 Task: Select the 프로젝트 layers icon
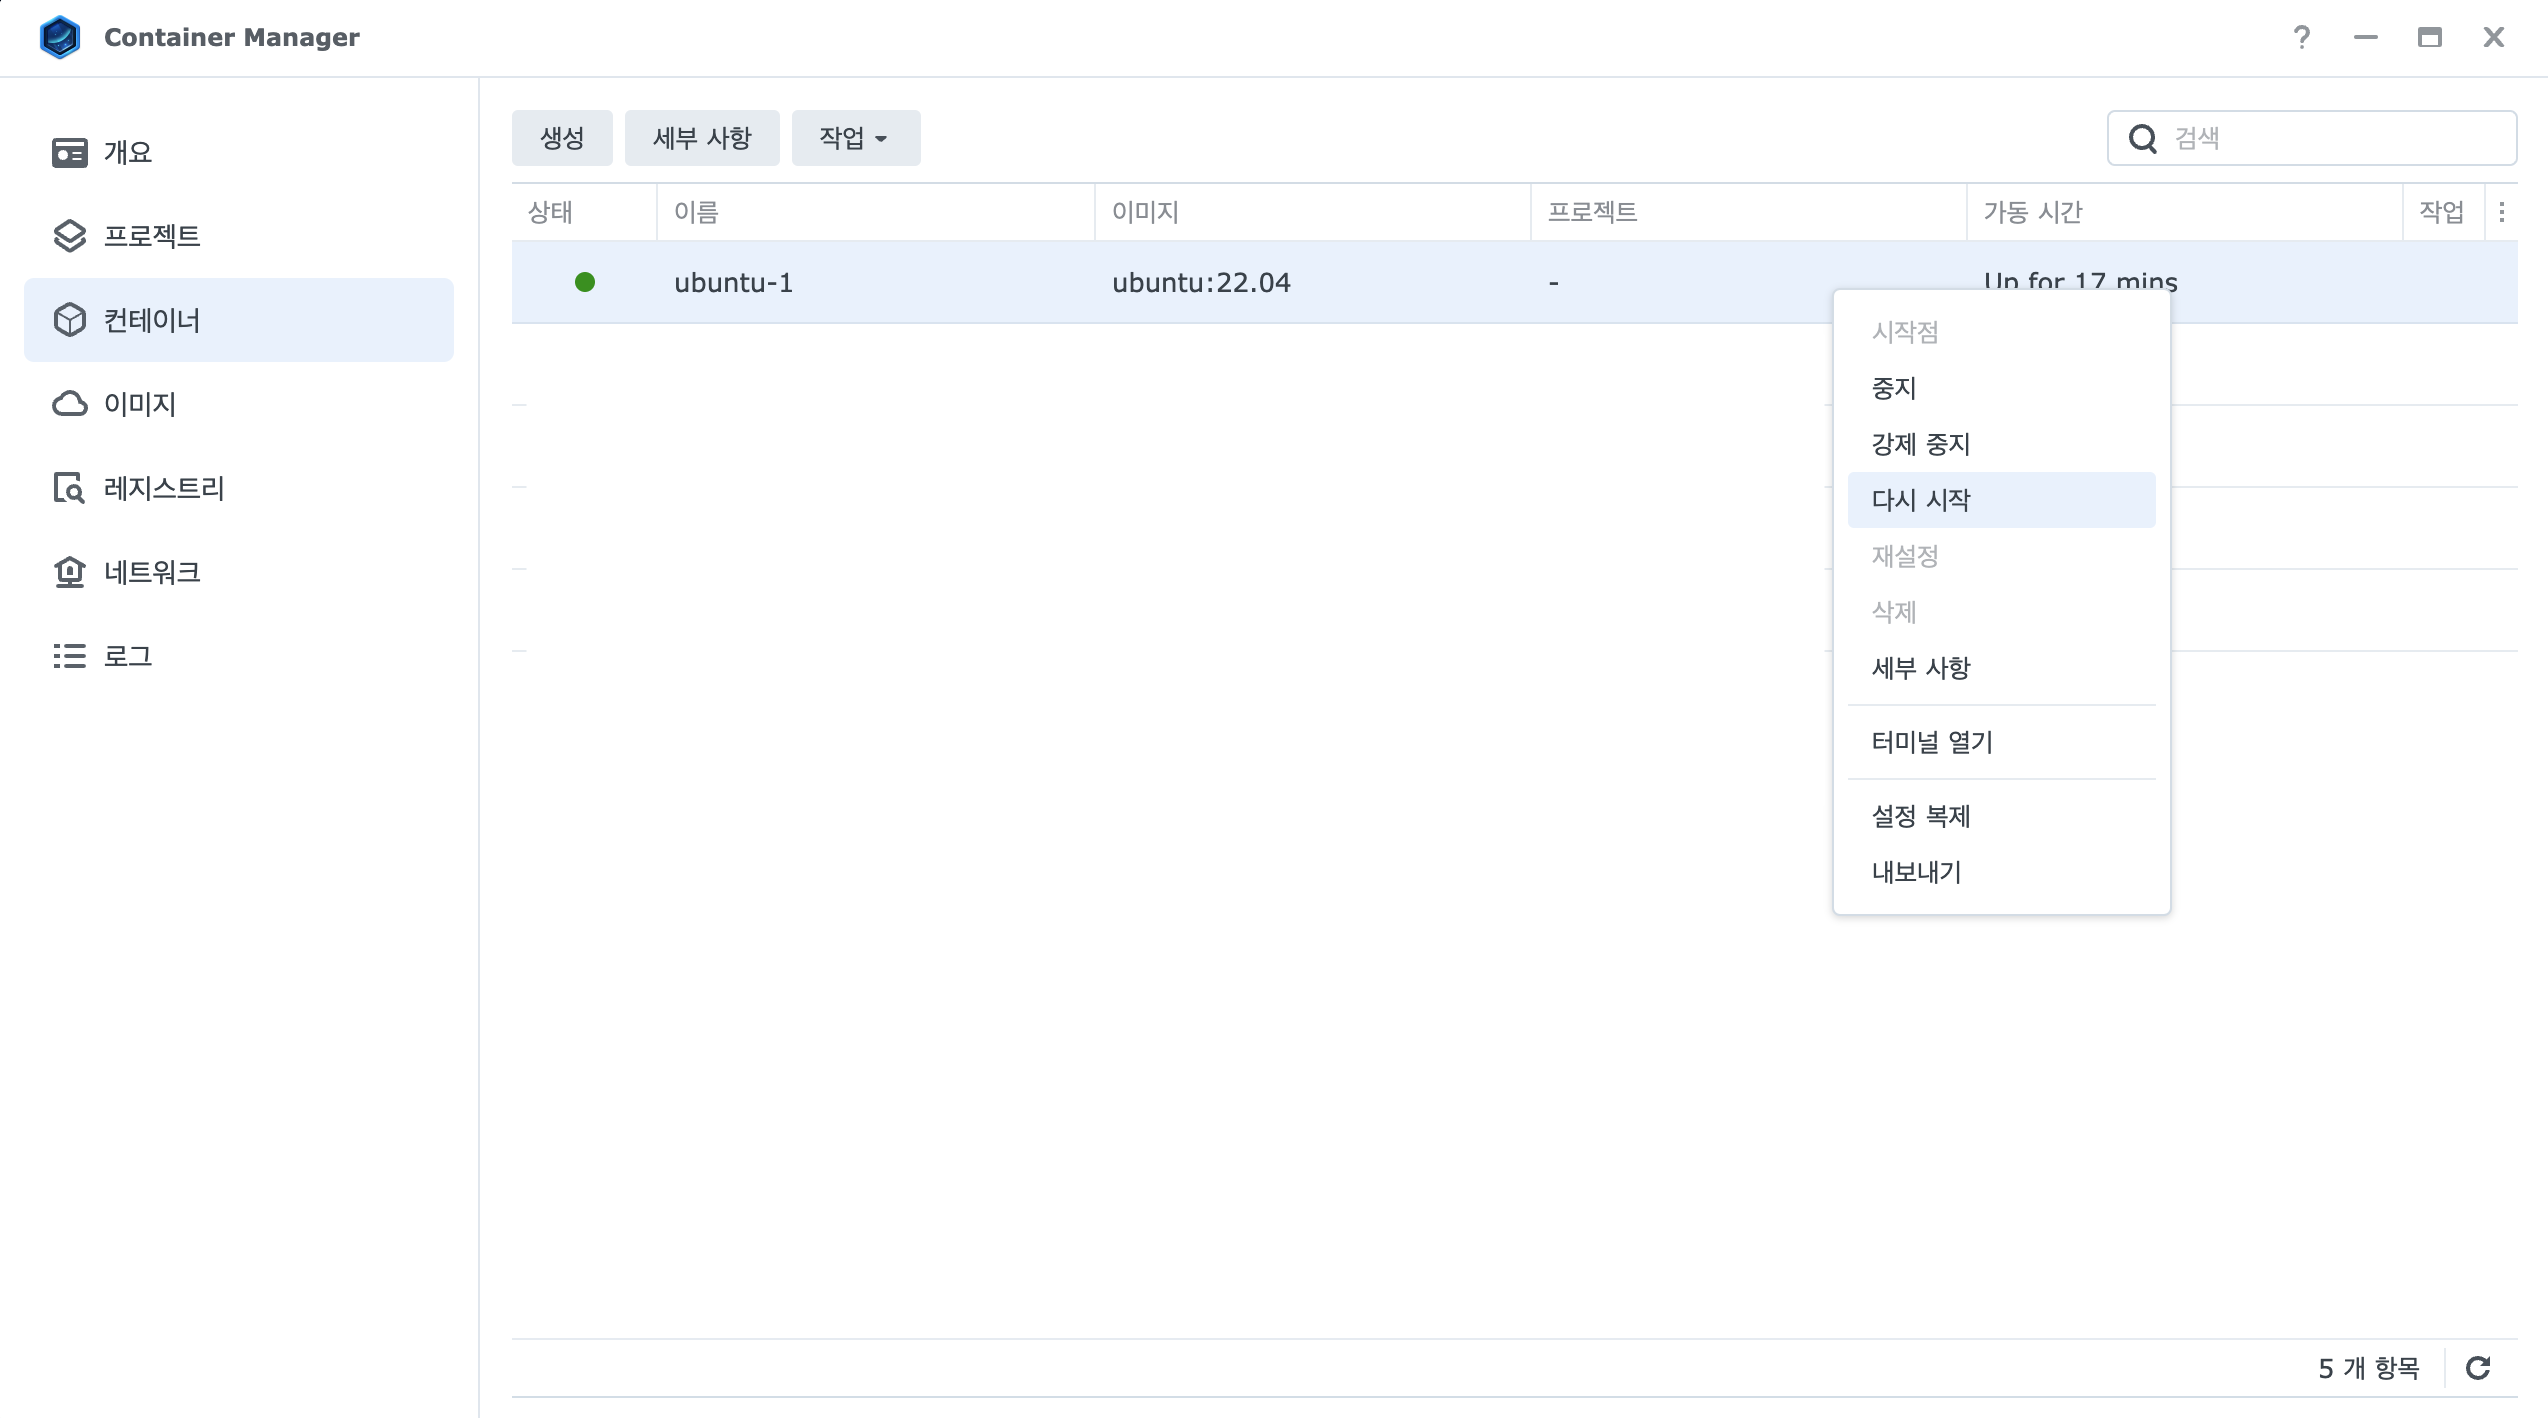[69, 236]
